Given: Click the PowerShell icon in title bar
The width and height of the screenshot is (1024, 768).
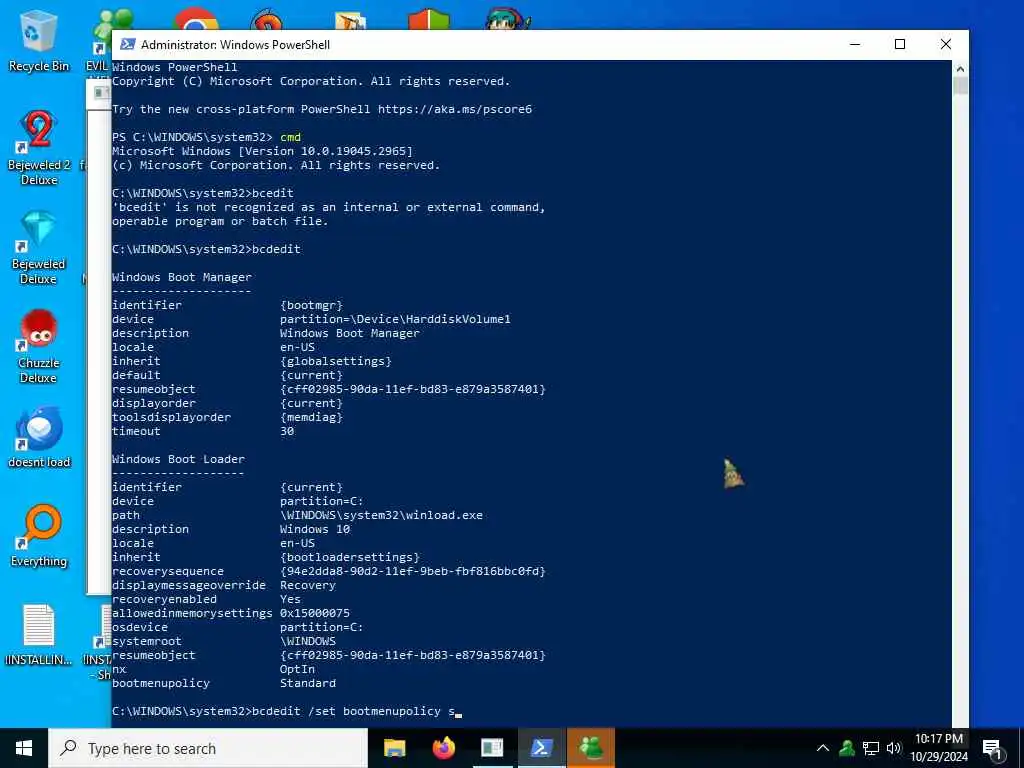Looking at the screenshot, I should click(x=127, y=44).
